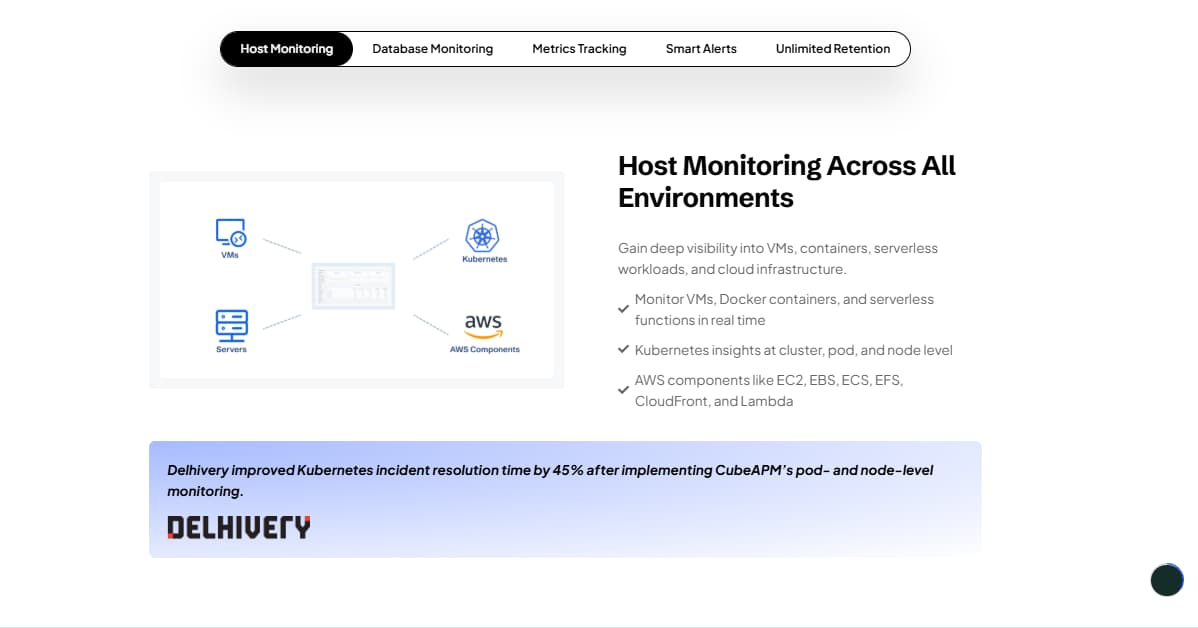This screenshot has height=628, width=1198.
Task: Click the Servers rack icon
Action: pos(231,324)
